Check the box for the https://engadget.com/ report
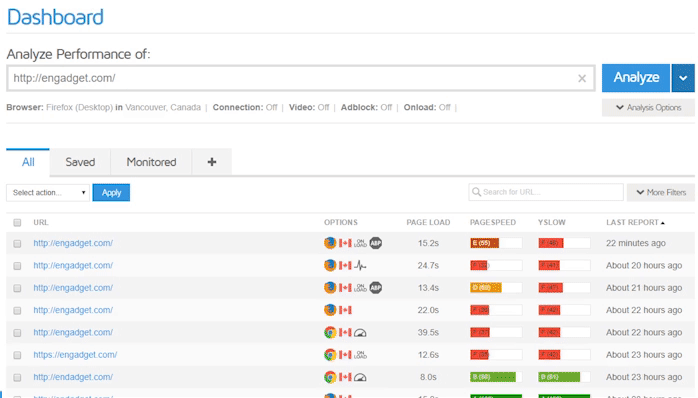The height and width of the screenshot is (398, 698). (17, 355)
